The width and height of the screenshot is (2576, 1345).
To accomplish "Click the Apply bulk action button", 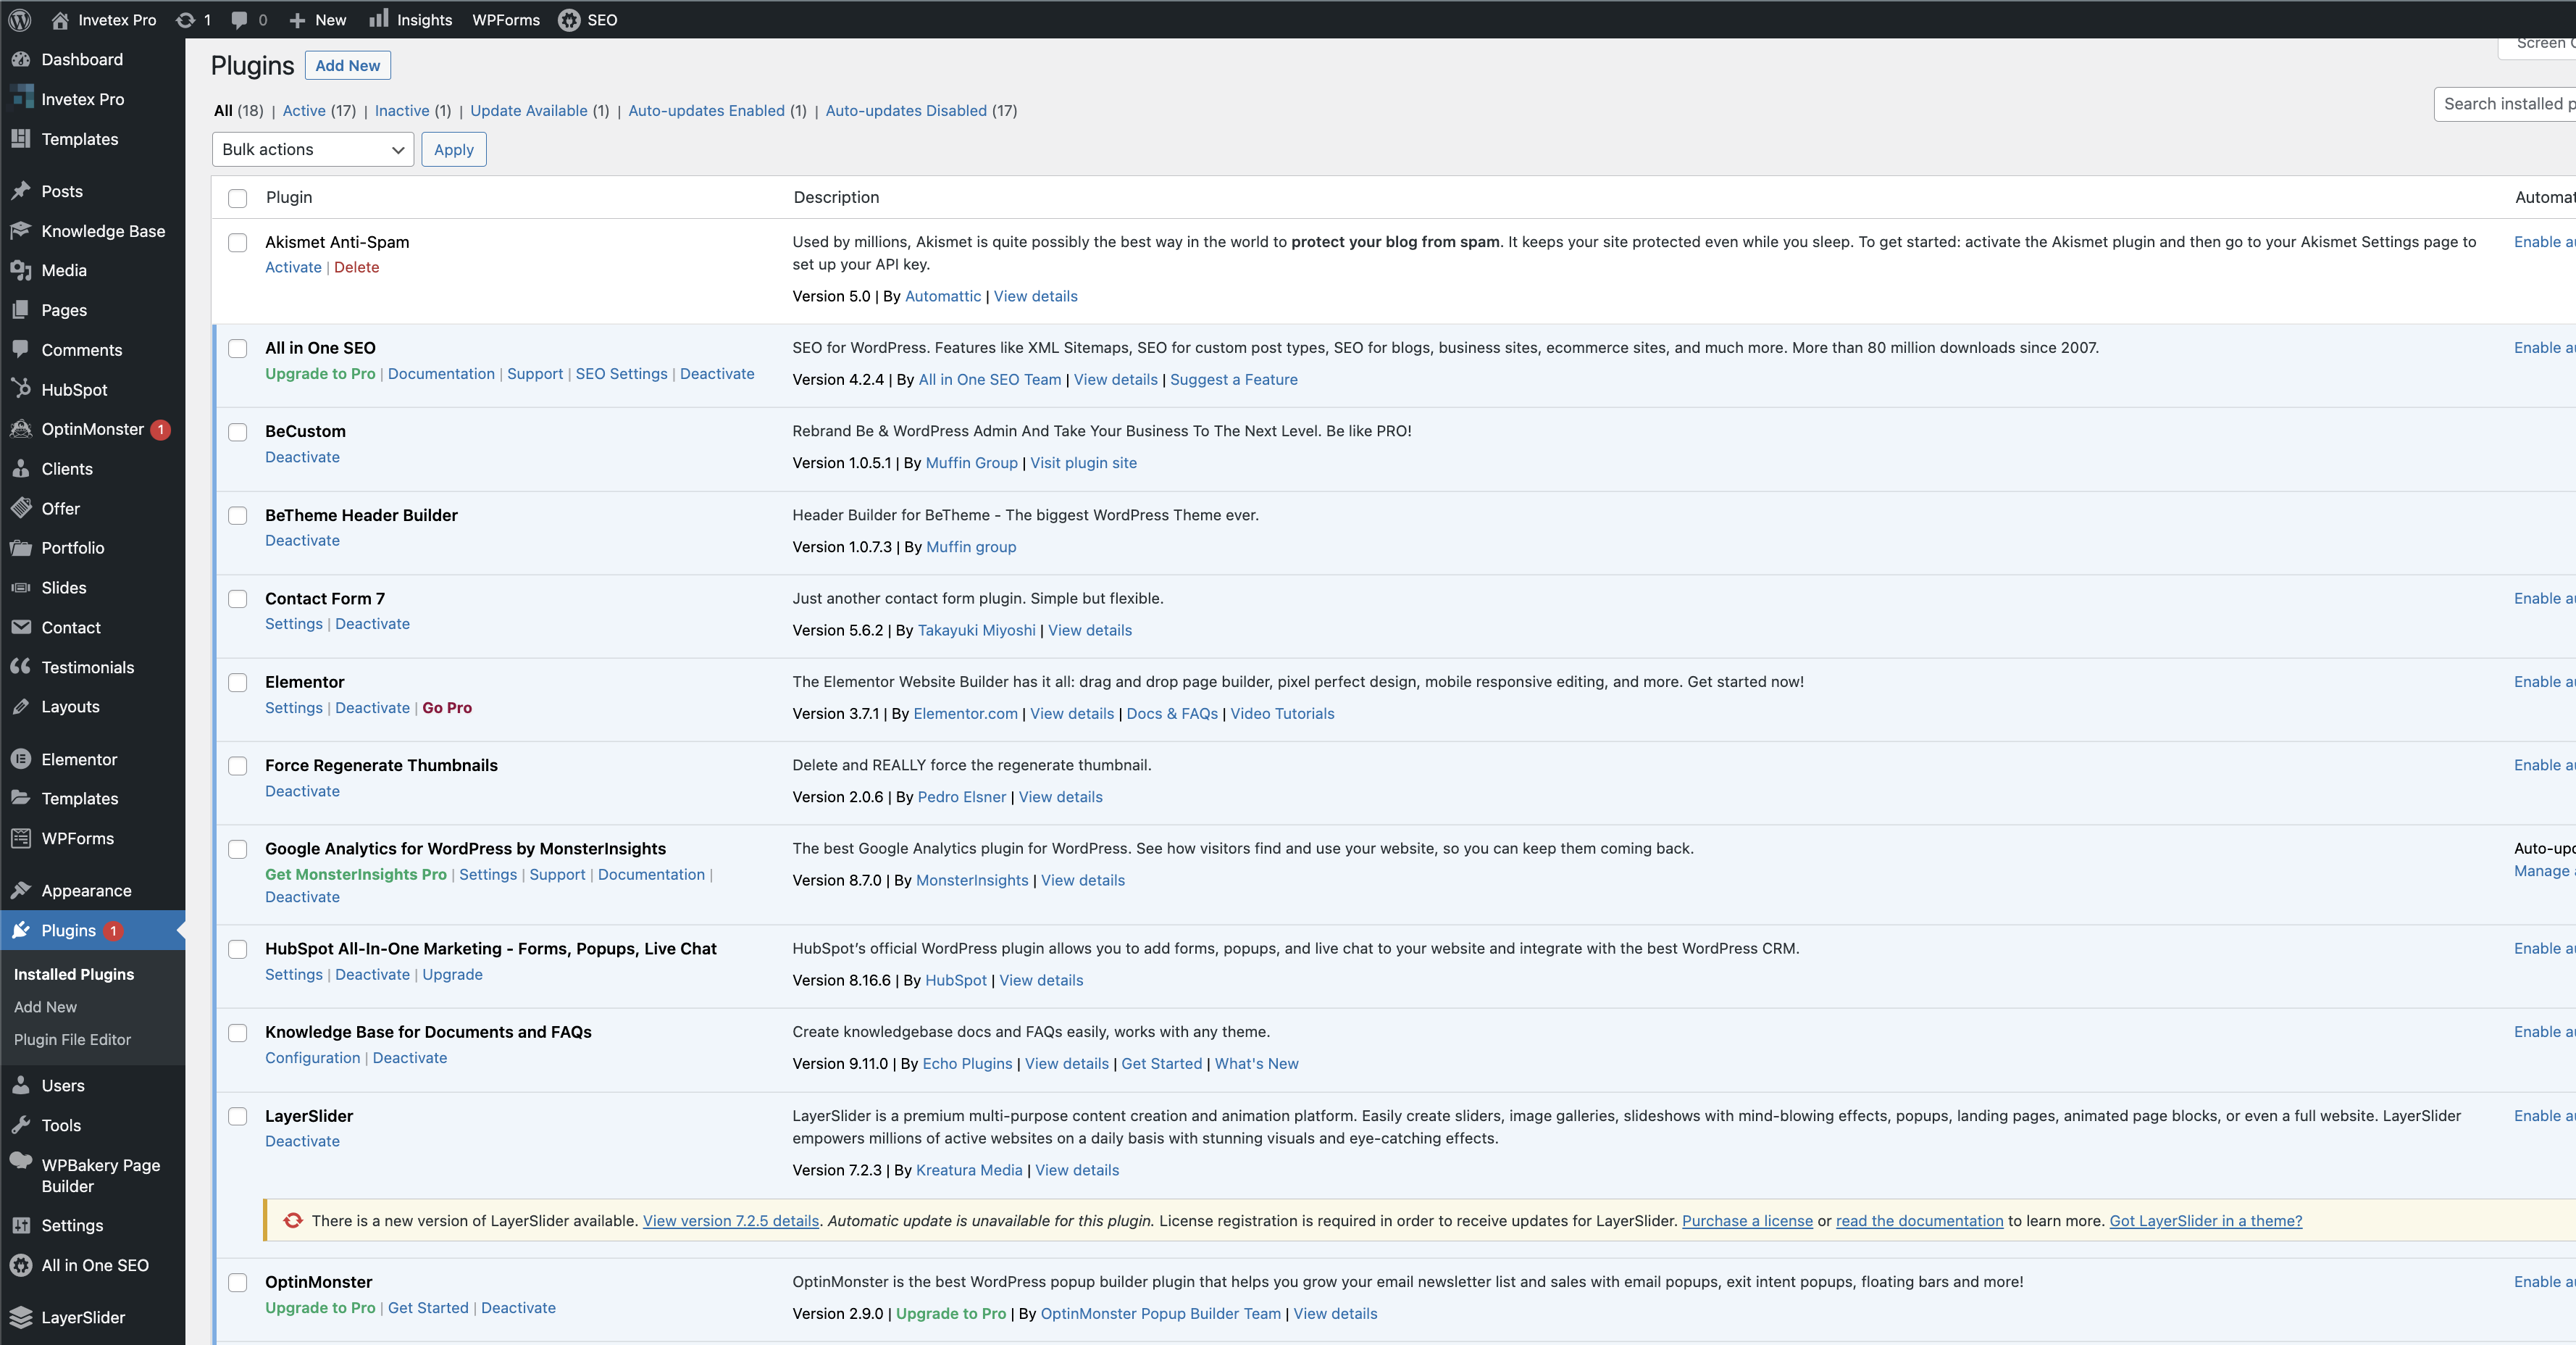I will [x=454, y=149].
